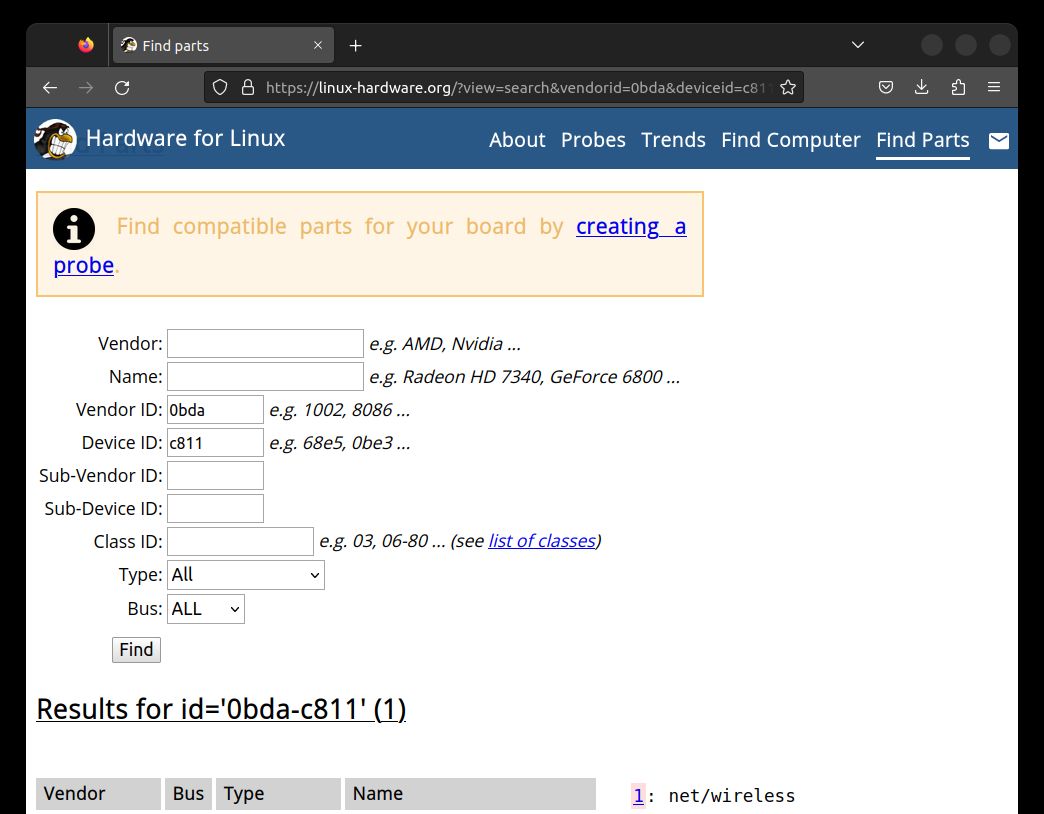Click into the Vendor text field
The image size is (1044, 814).
point(265,344)
